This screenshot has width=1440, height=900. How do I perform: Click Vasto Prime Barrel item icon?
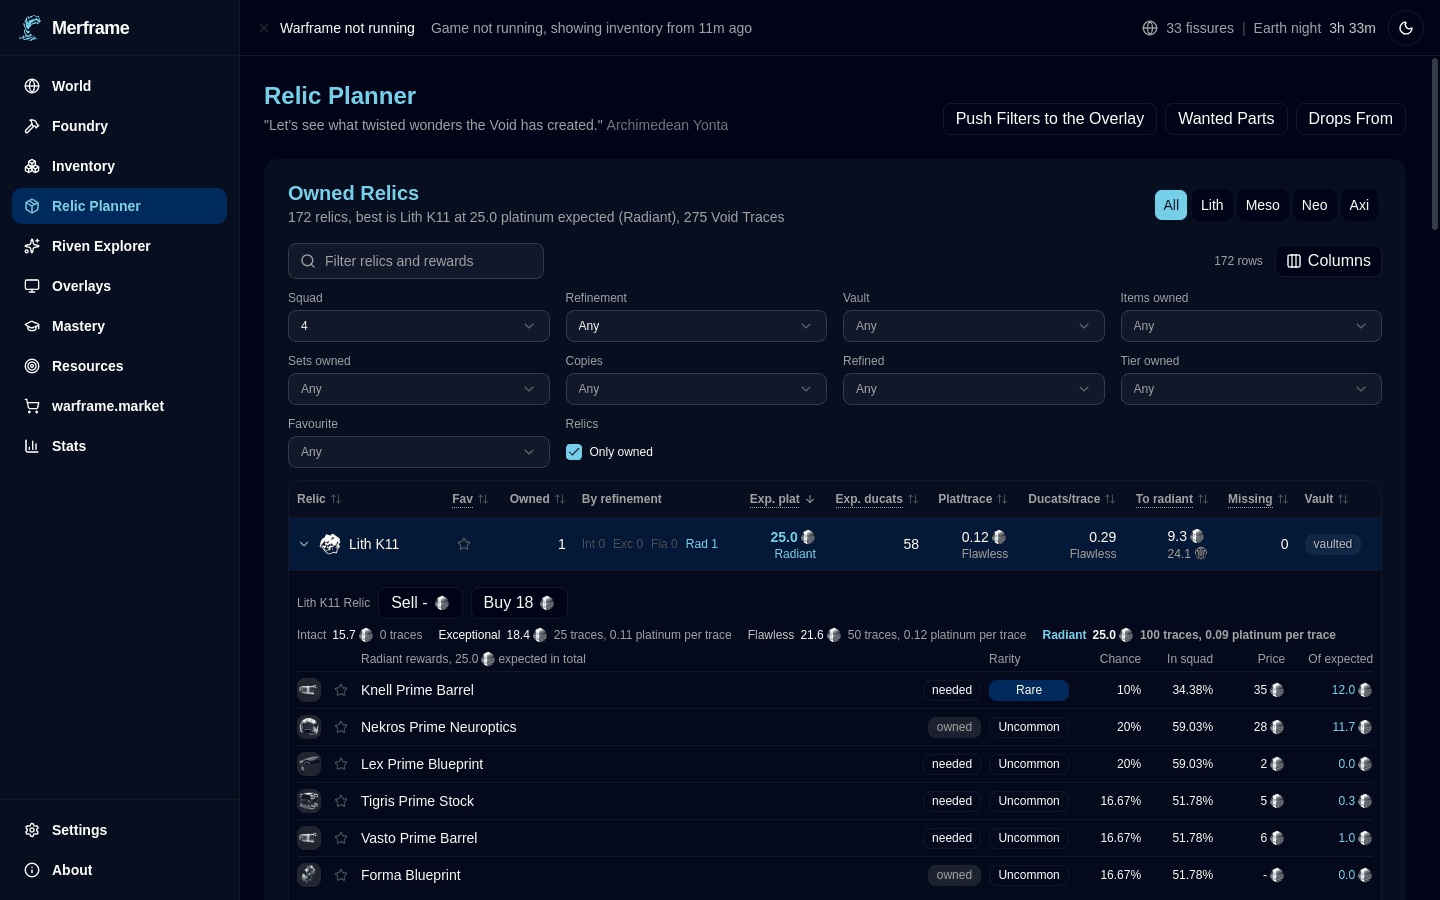click(x=309, y=838)
